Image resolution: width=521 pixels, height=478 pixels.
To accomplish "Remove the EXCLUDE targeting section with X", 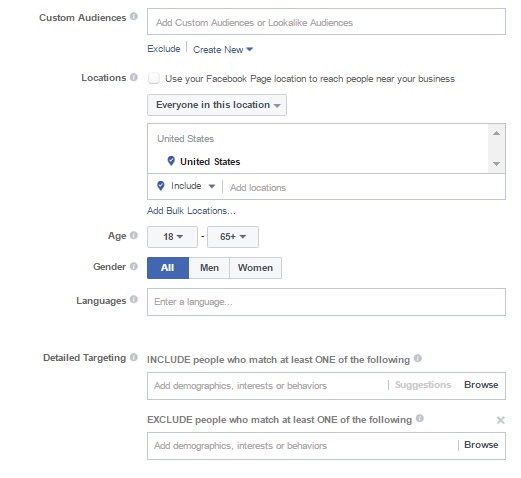I will tap(500, 420).
